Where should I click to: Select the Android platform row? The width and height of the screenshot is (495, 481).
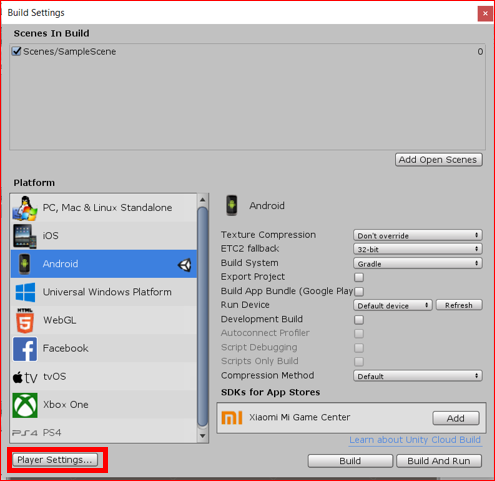104,264
